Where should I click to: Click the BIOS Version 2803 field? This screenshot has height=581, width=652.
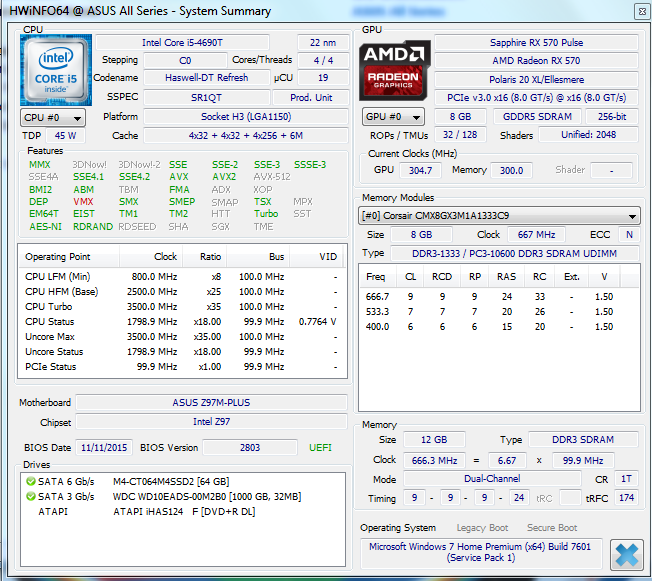249,448
